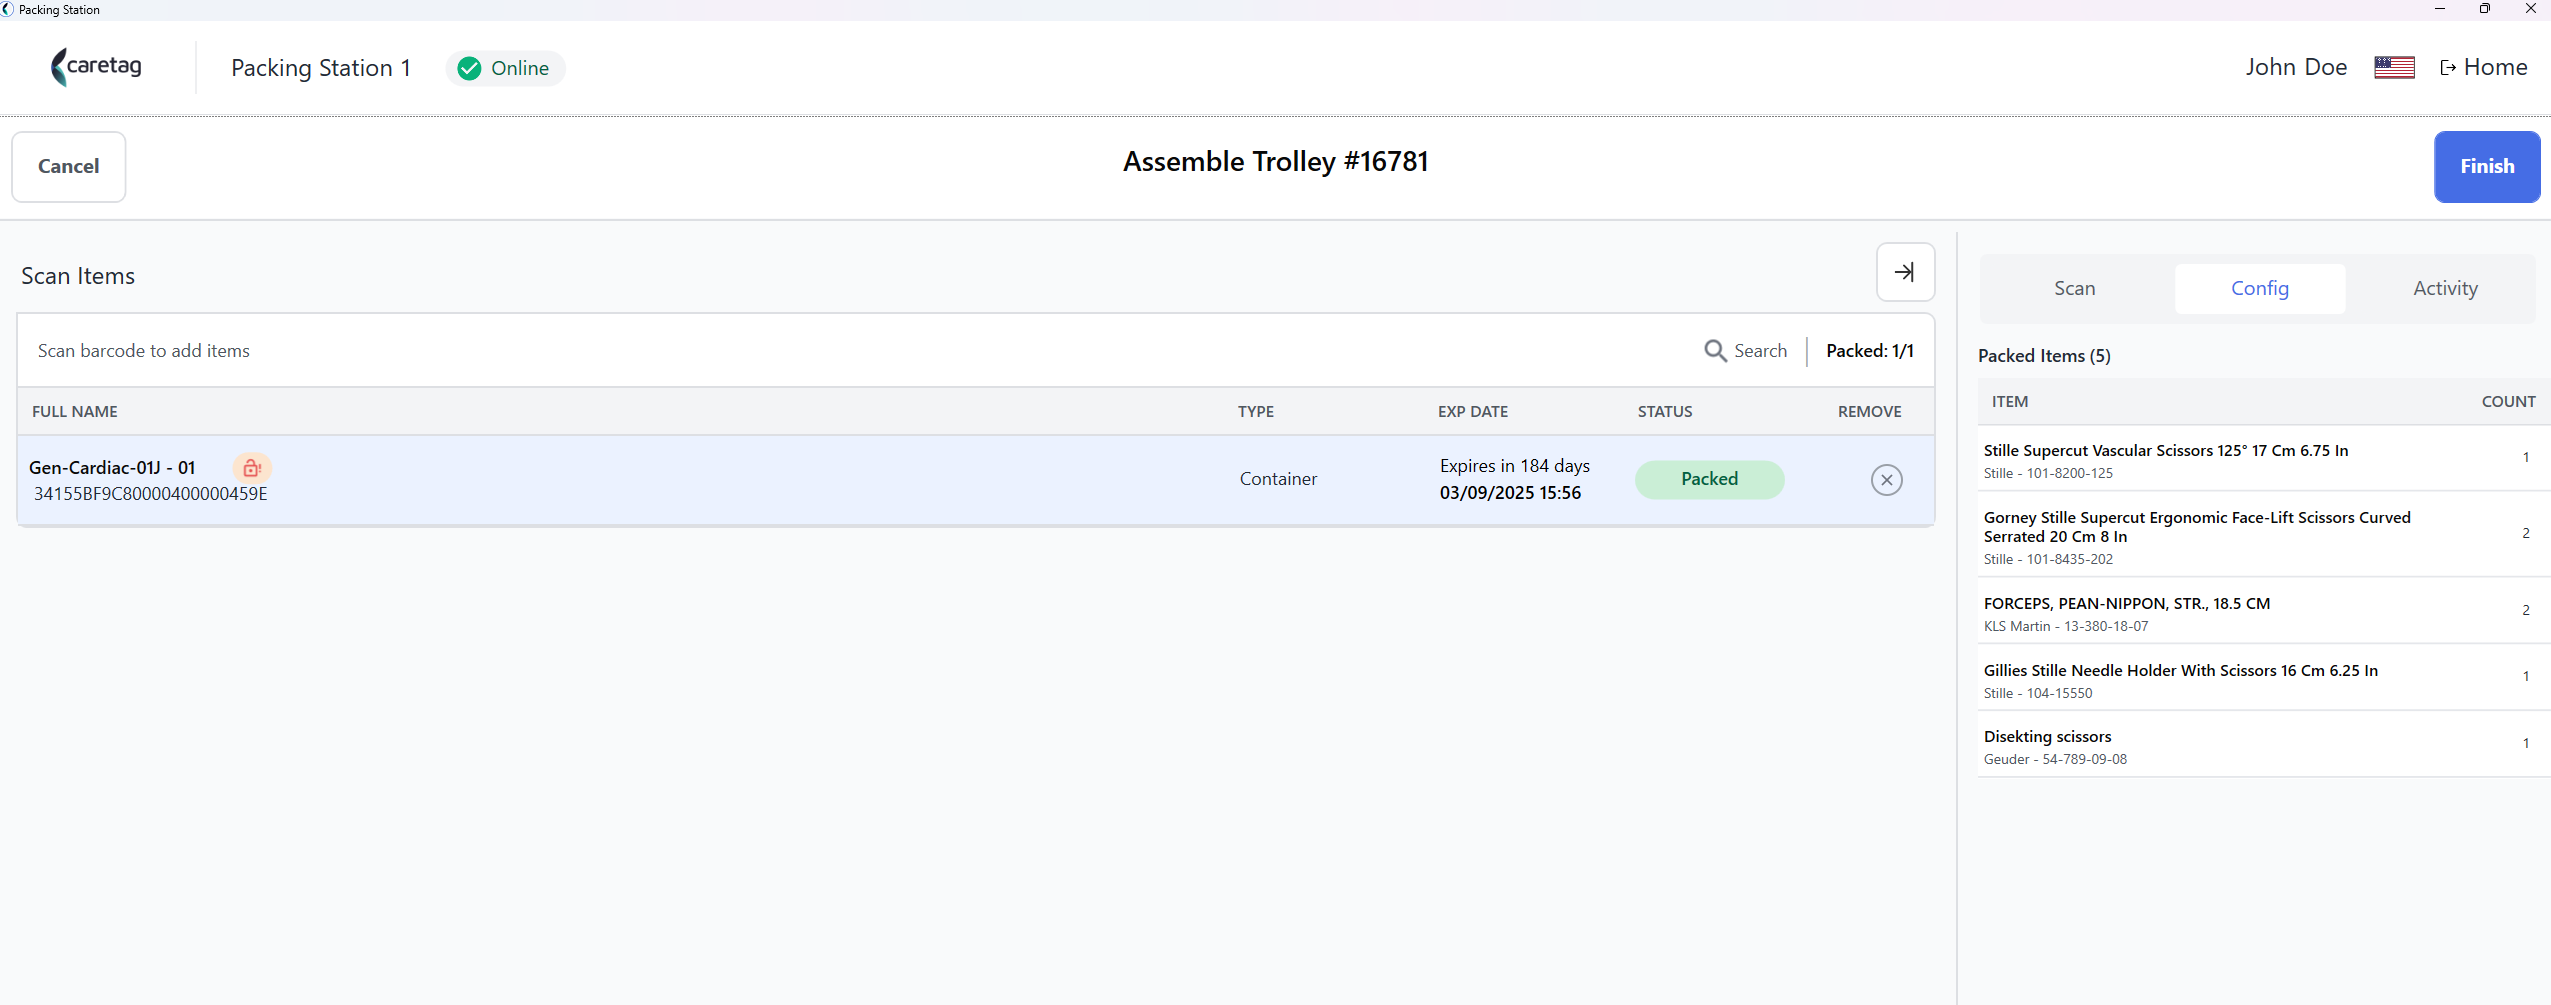Click the REMOVE column header
The width and height of the screenshot is (2551, 1005).
click(x=1869, y=411)
